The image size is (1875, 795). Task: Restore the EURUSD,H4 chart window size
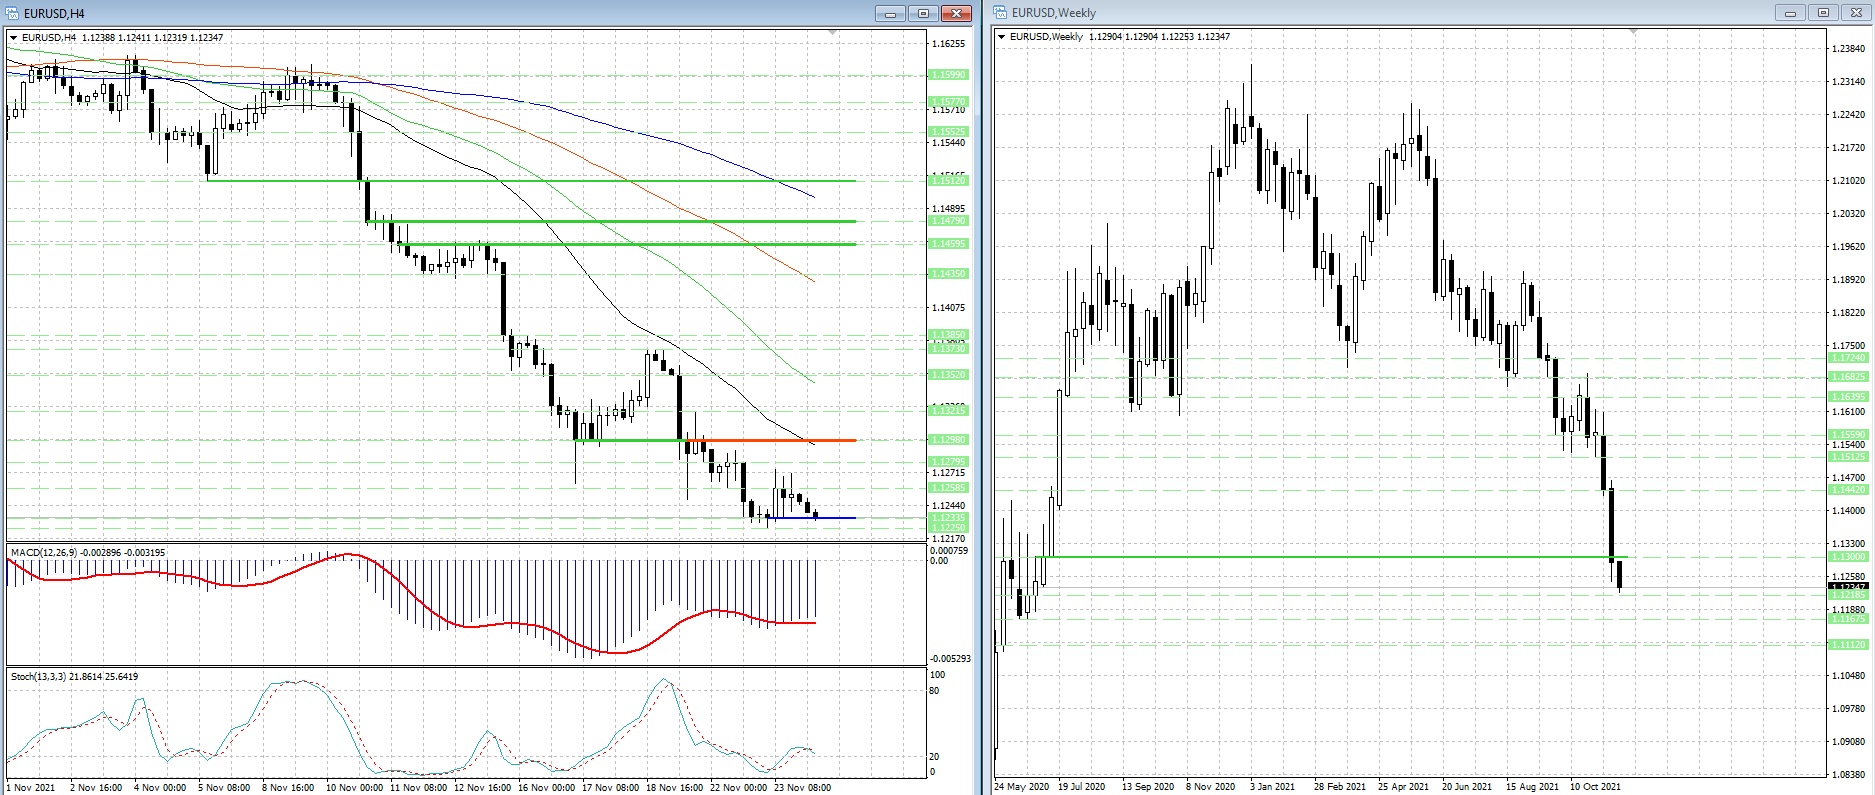[x=923, y=13]
